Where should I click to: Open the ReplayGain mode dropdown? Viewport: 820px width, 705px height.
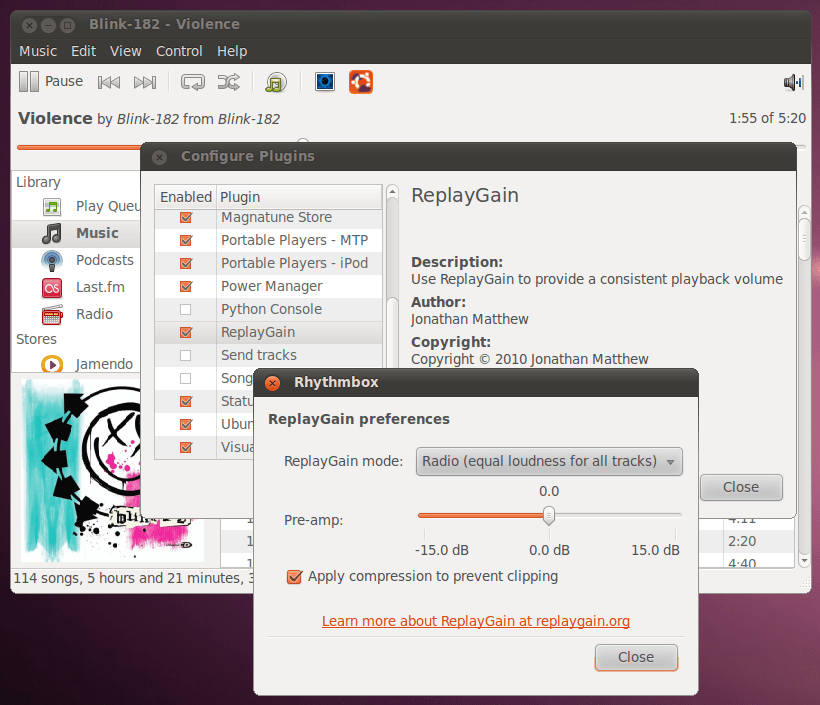pos(549,461)
